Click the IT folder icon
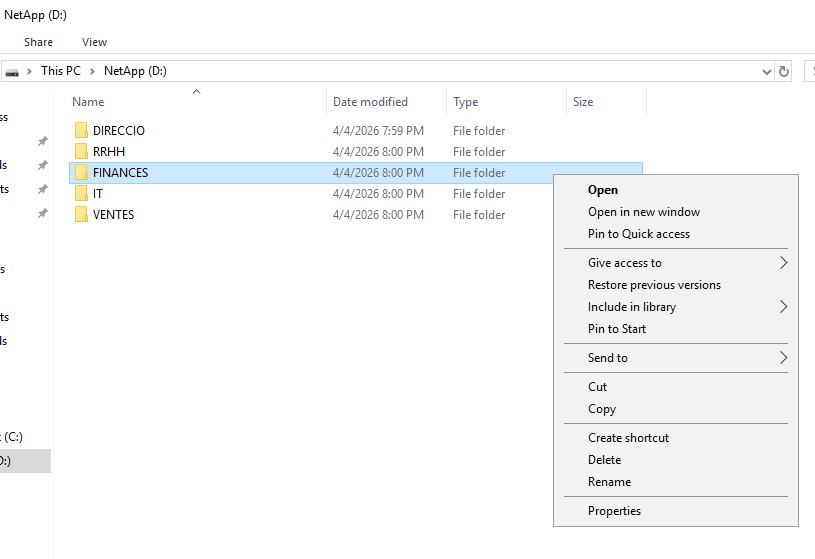The height and width of the screenshot is (559, 815). click(81, 194)
